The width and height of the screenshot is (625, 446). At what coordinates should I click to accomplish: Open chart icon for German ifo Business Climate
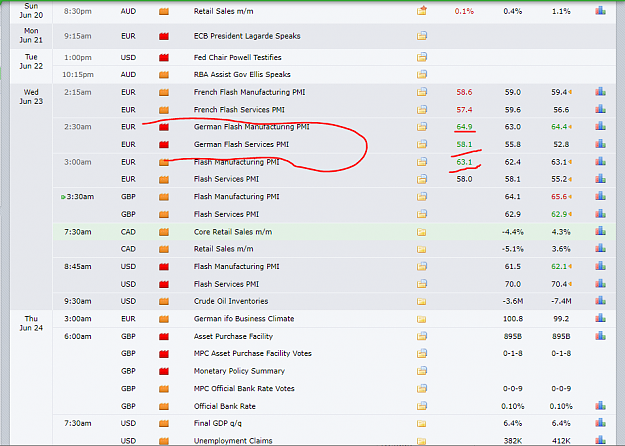tap(600, 318)
